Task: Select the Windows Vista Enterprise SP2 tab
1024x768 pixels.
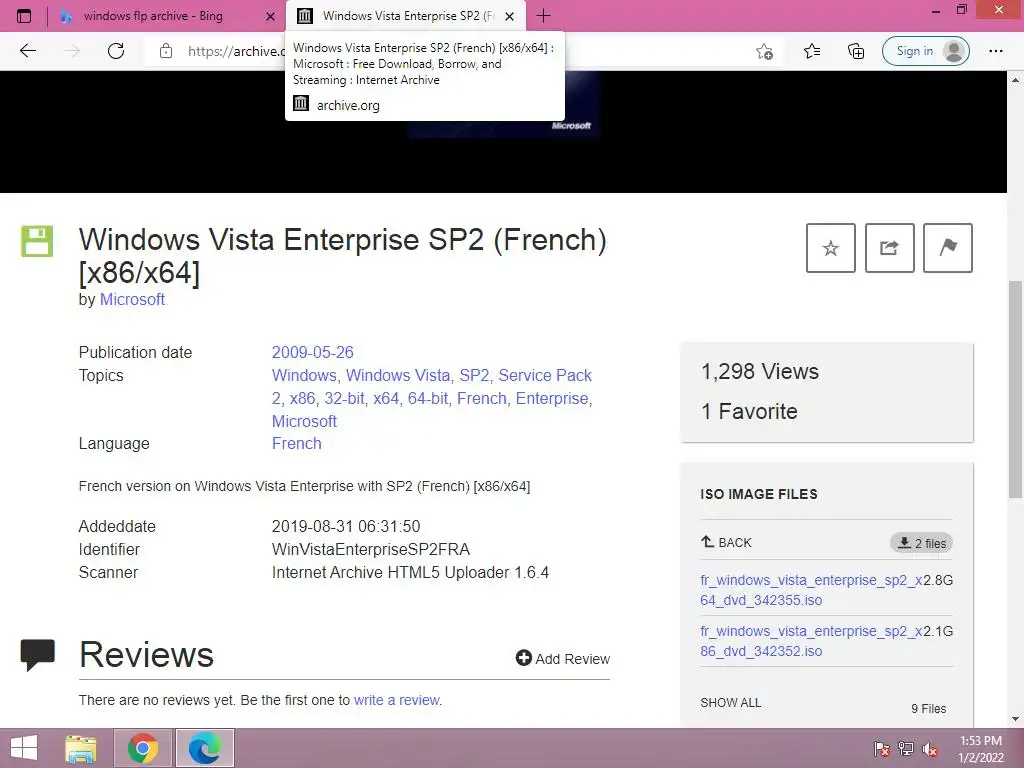Action: pyautogui.click(x=408, y=16)
